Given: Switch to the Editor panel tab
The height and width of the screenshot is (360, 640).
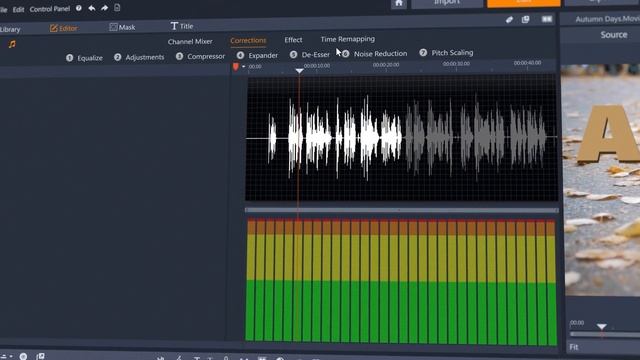Looking at the screenshot, I should [x=64, y=28].
